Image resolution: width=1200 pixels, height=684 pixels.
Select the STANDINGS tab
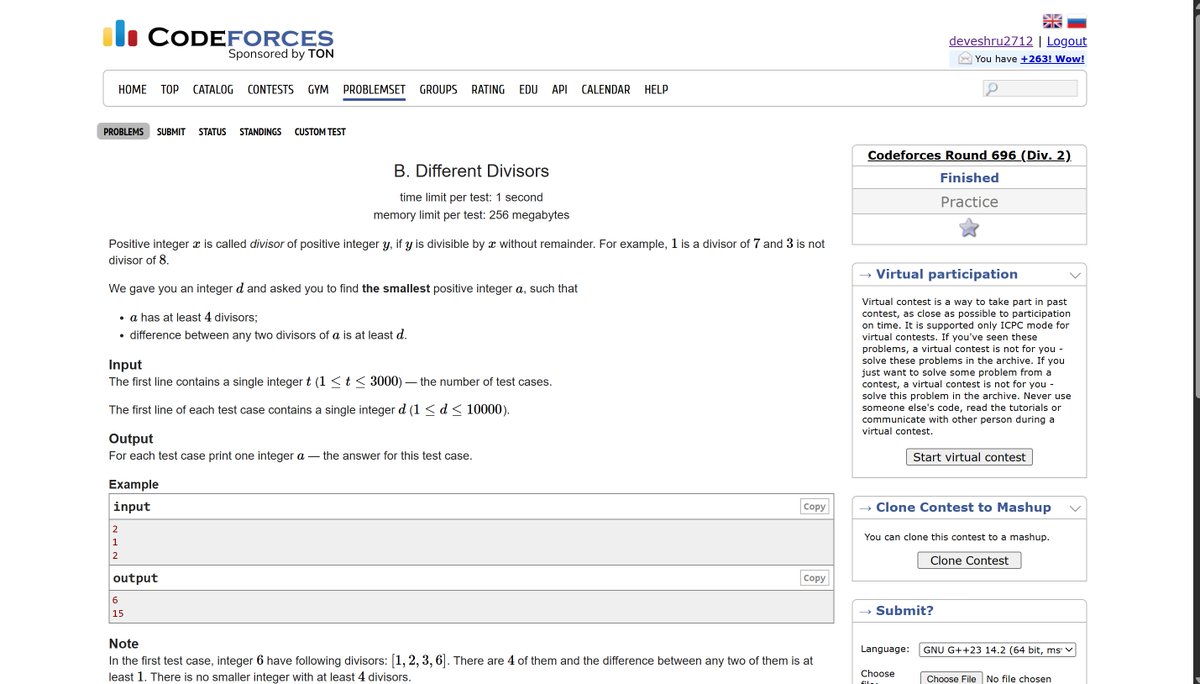tap(260, 132)
